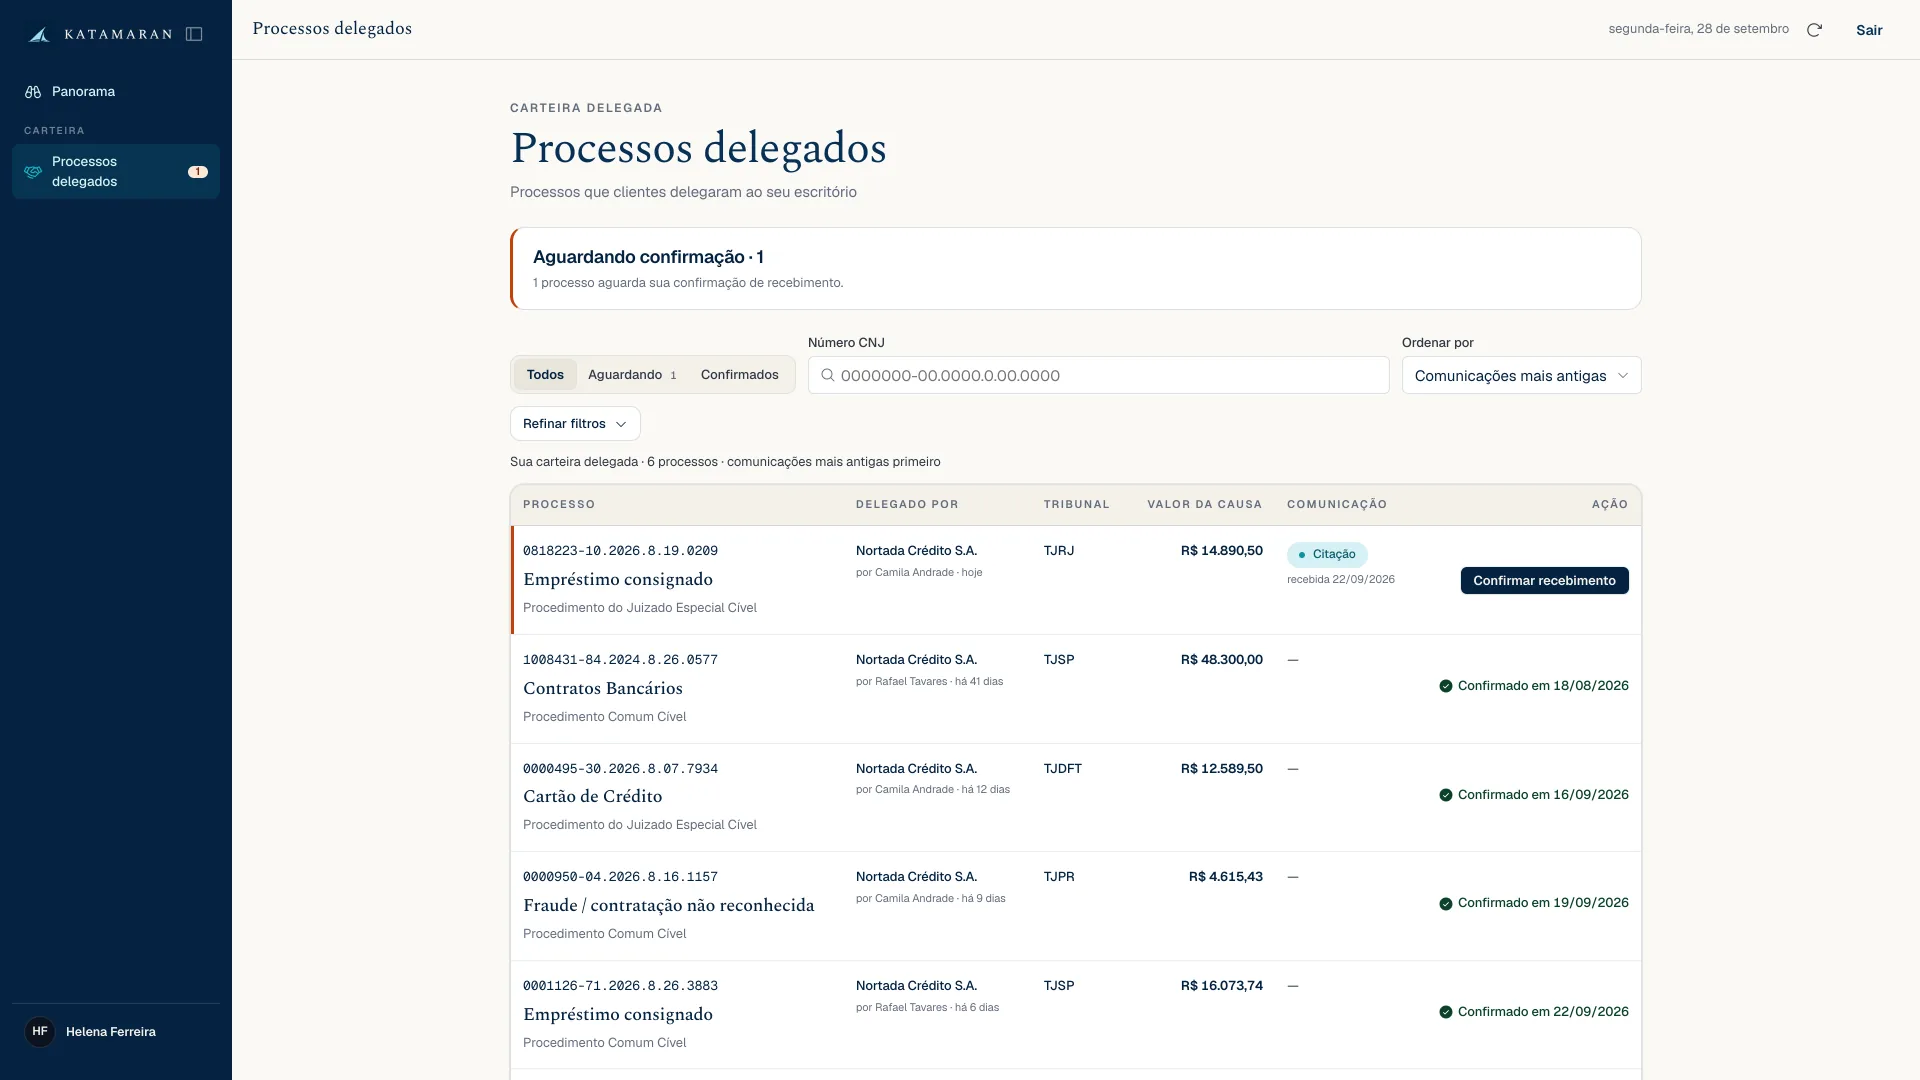Open the Contratos Bancários process
The height and width of the screenshot is (1080, 1920).
(603, 688)
